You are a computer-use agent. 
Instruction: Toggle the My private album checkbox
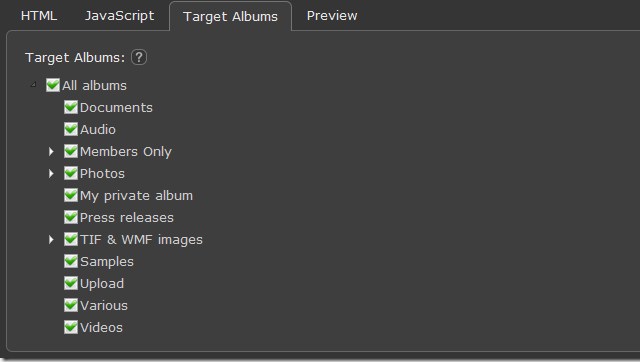click(x=71, y=195)
